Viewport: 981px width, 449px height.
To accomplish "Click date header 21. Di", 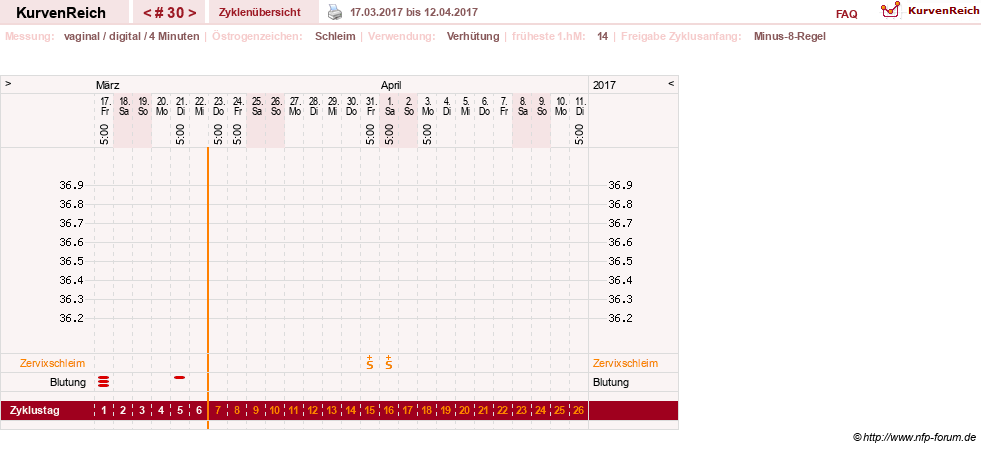I will (181, 106).
